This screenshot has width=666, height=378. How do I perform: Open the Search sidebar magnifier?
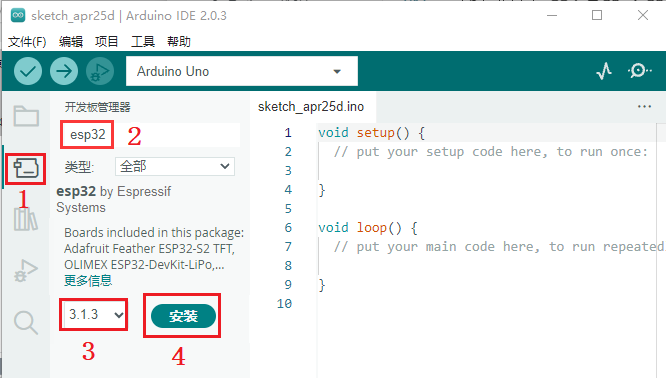click(26, 323)
